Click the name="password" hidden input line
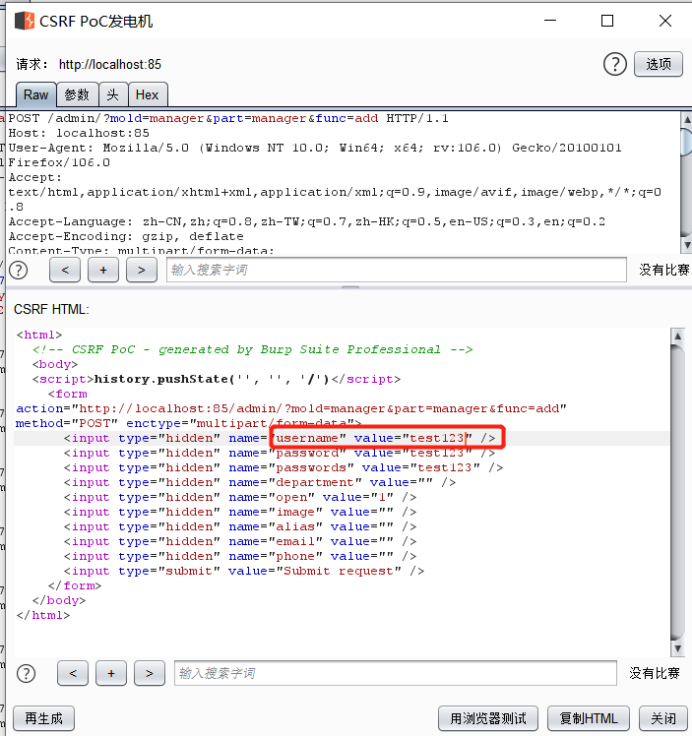692x736 pixels. (x=280, y=453)
